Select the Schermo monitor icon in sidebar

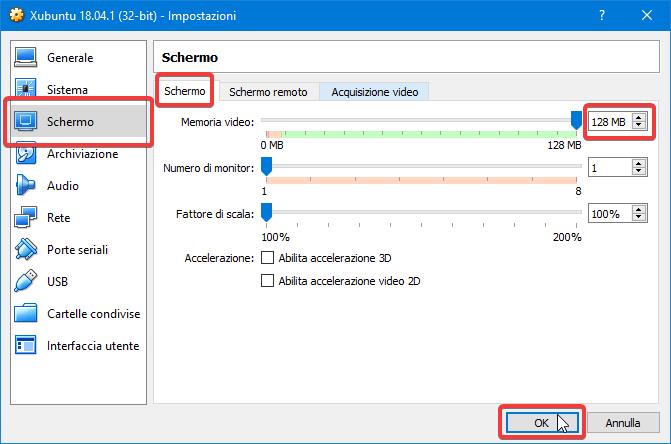pos(26,121)
